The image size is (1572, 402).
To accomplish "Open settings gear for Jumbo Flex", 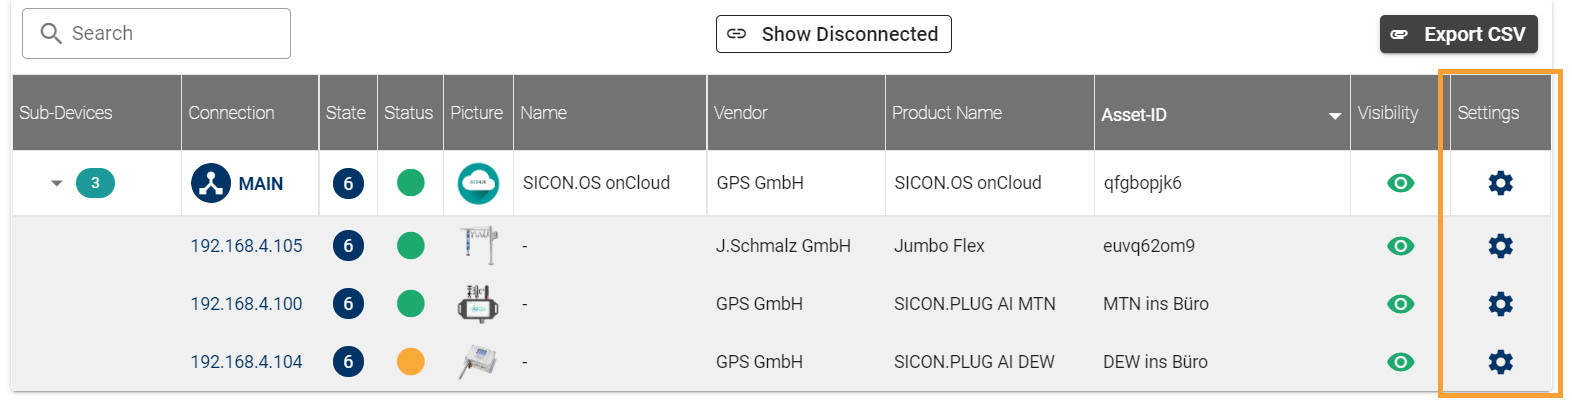I will click(1500, 246).
